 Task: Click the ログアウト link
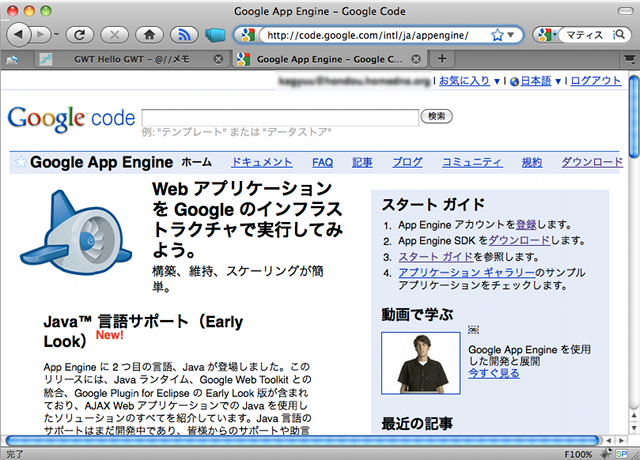click(596, 81)
